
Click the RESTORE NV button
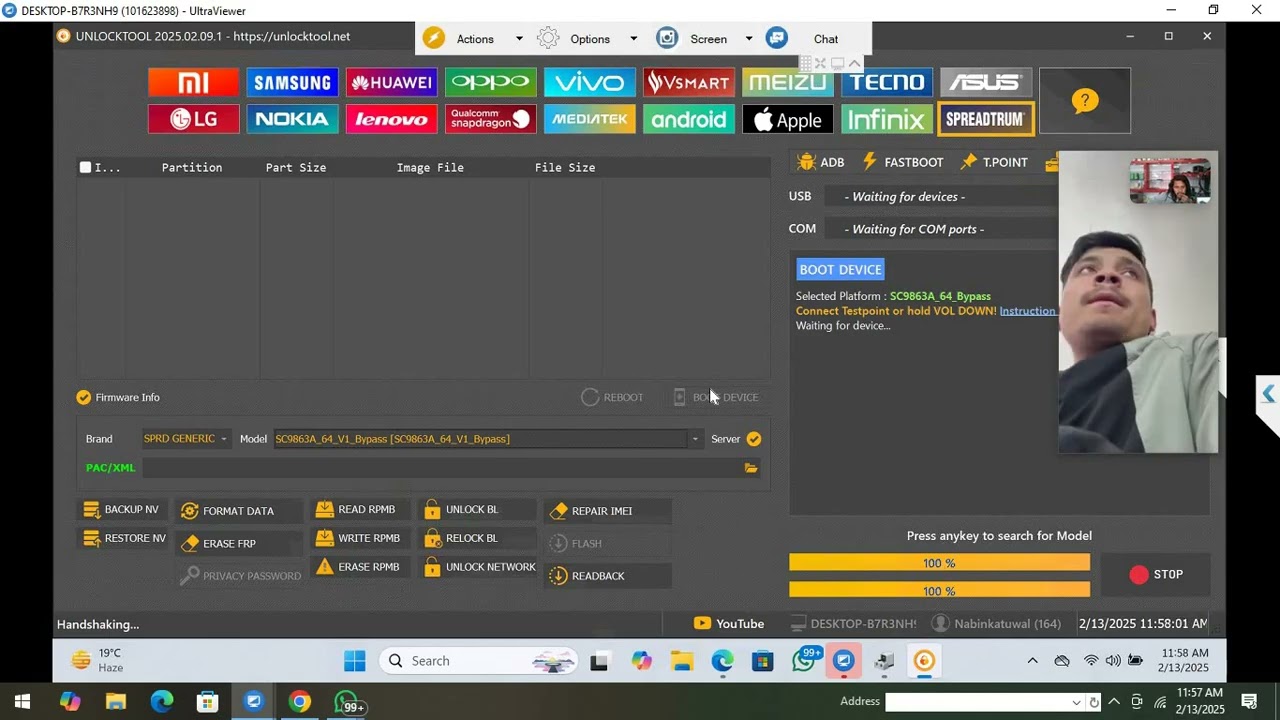pos(125,539)
